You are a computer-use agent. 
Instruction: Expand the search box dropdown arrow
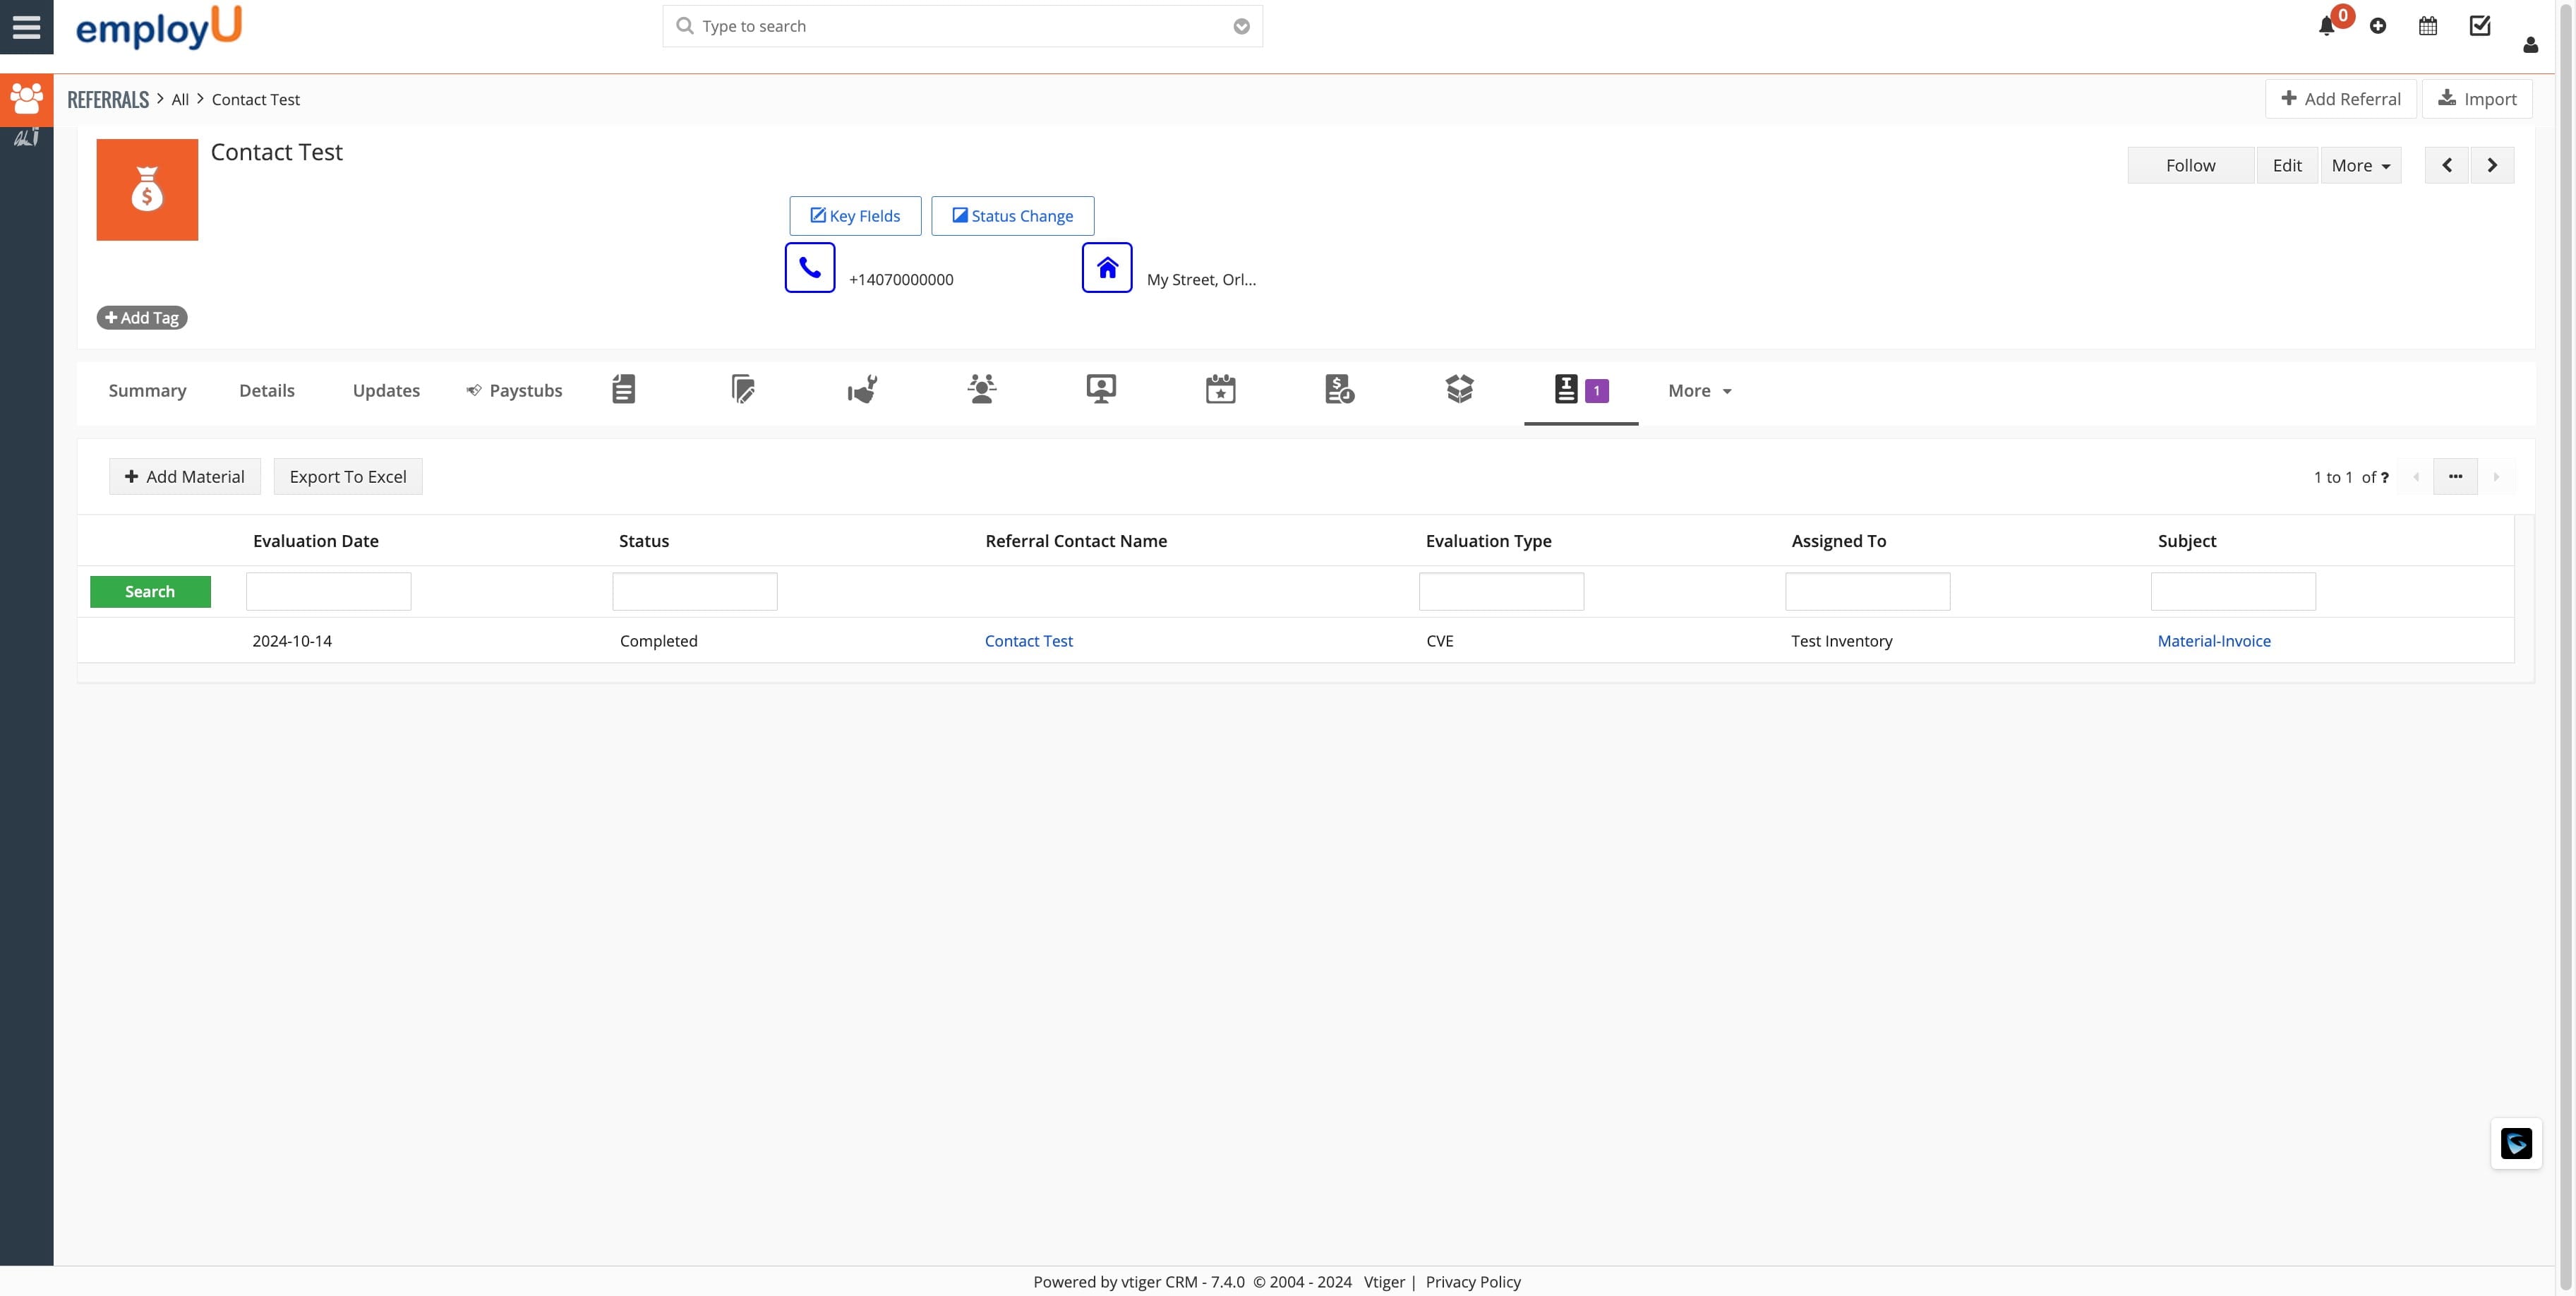(1241, 26)
